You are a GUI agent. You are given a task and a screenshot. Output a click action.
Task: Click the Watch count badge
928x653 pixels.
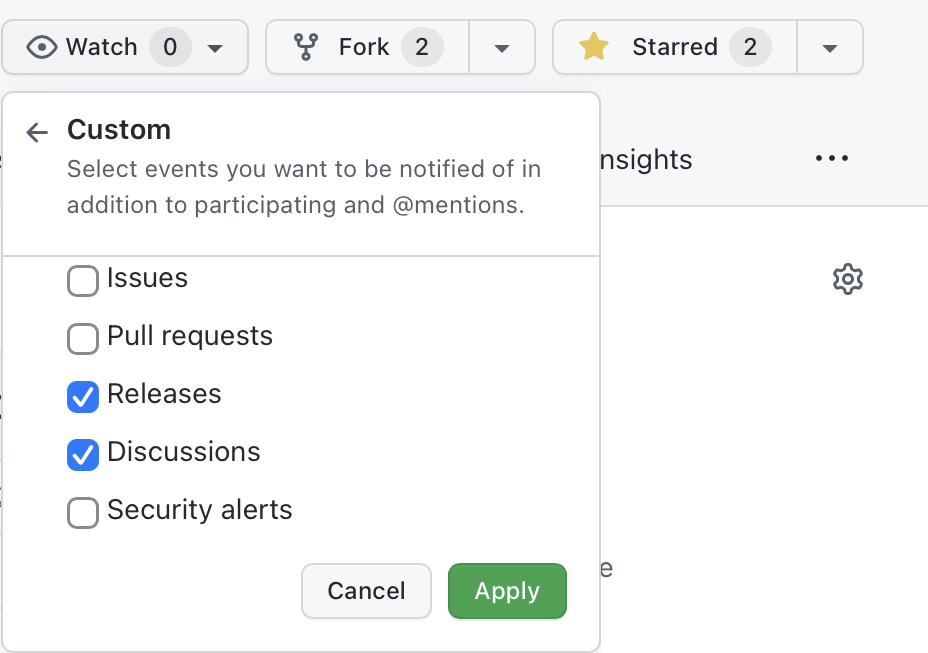tap(170, 47)
